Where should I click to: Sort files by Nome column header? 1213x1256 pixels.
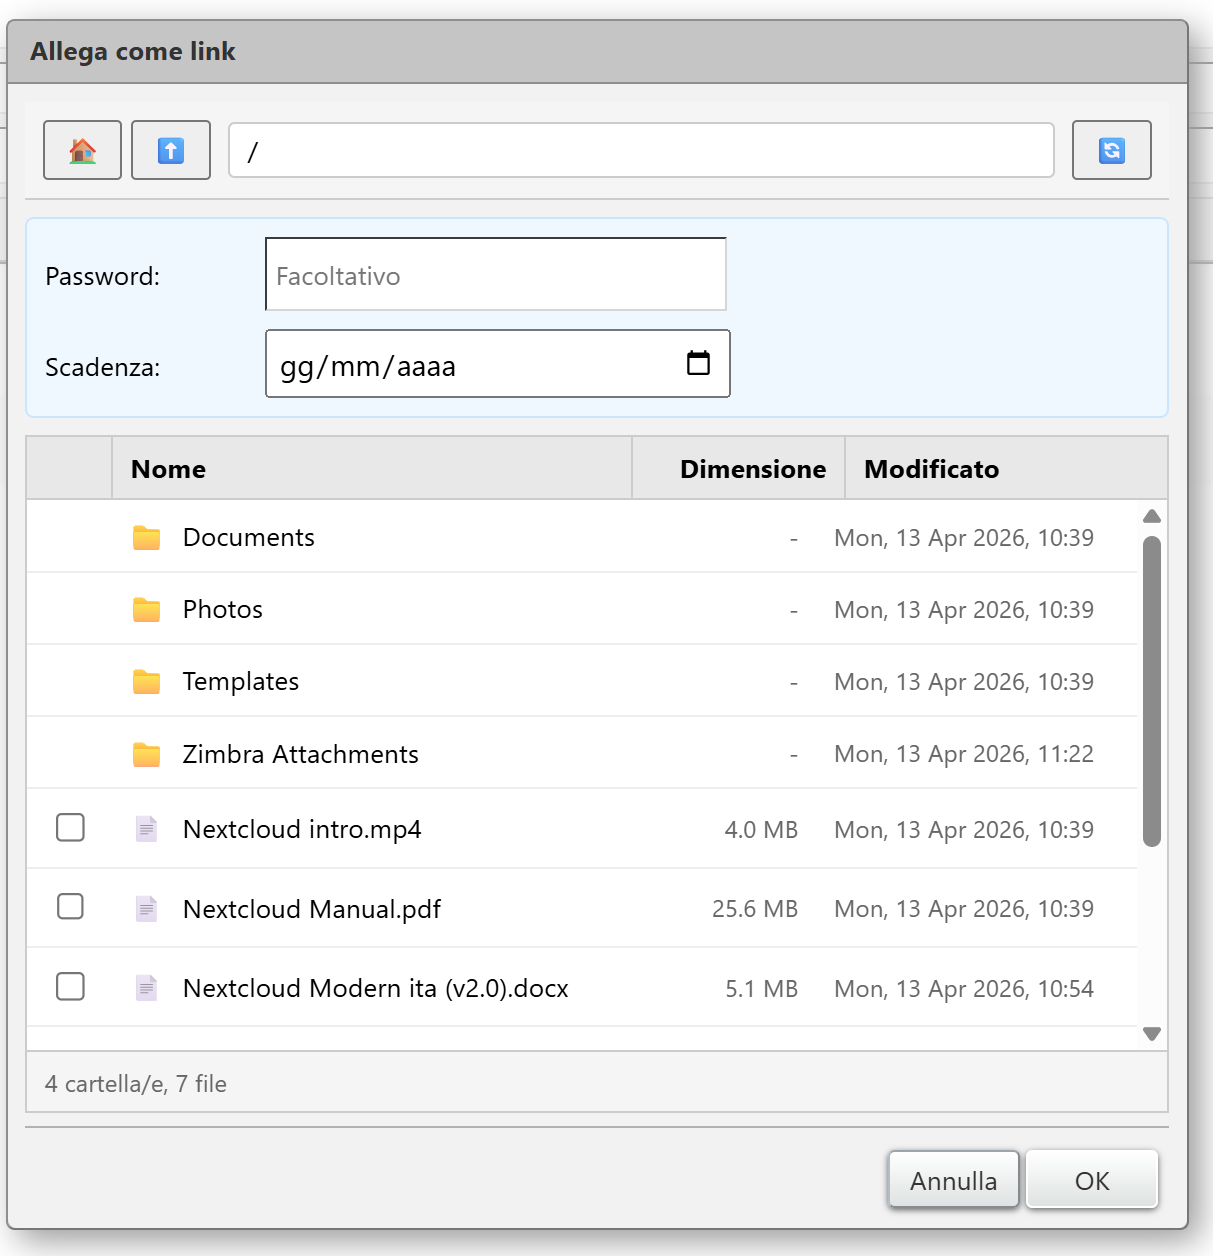169,469
